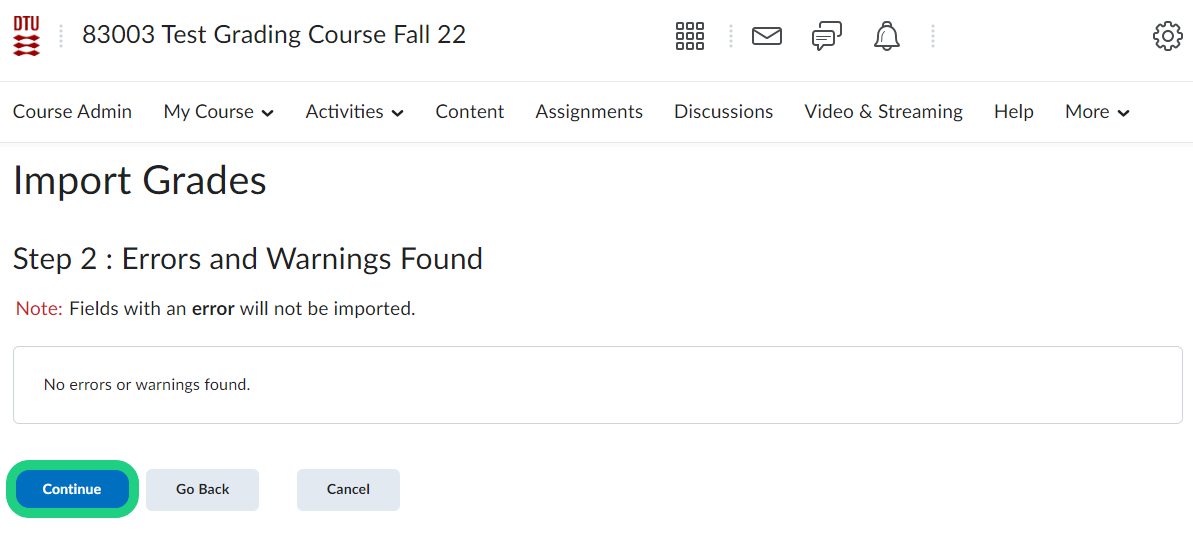Open the 83003 Test Grading Course link
The image size is (1193, 553).
274,35
